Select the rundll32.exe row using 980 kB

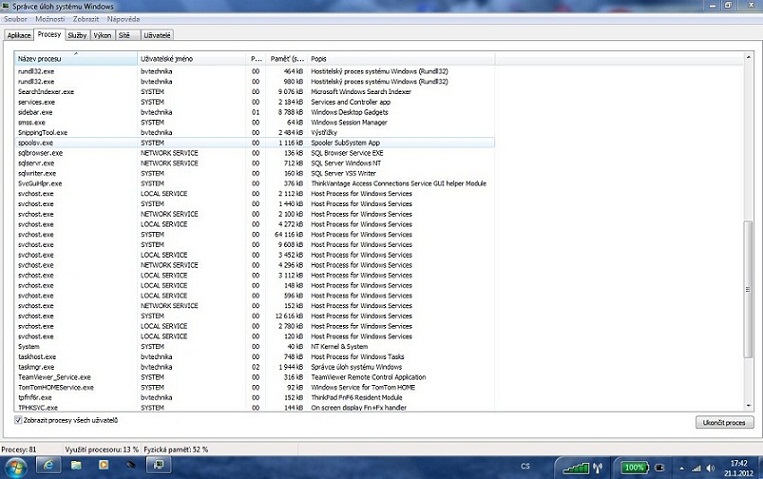[x=255, y=81]
